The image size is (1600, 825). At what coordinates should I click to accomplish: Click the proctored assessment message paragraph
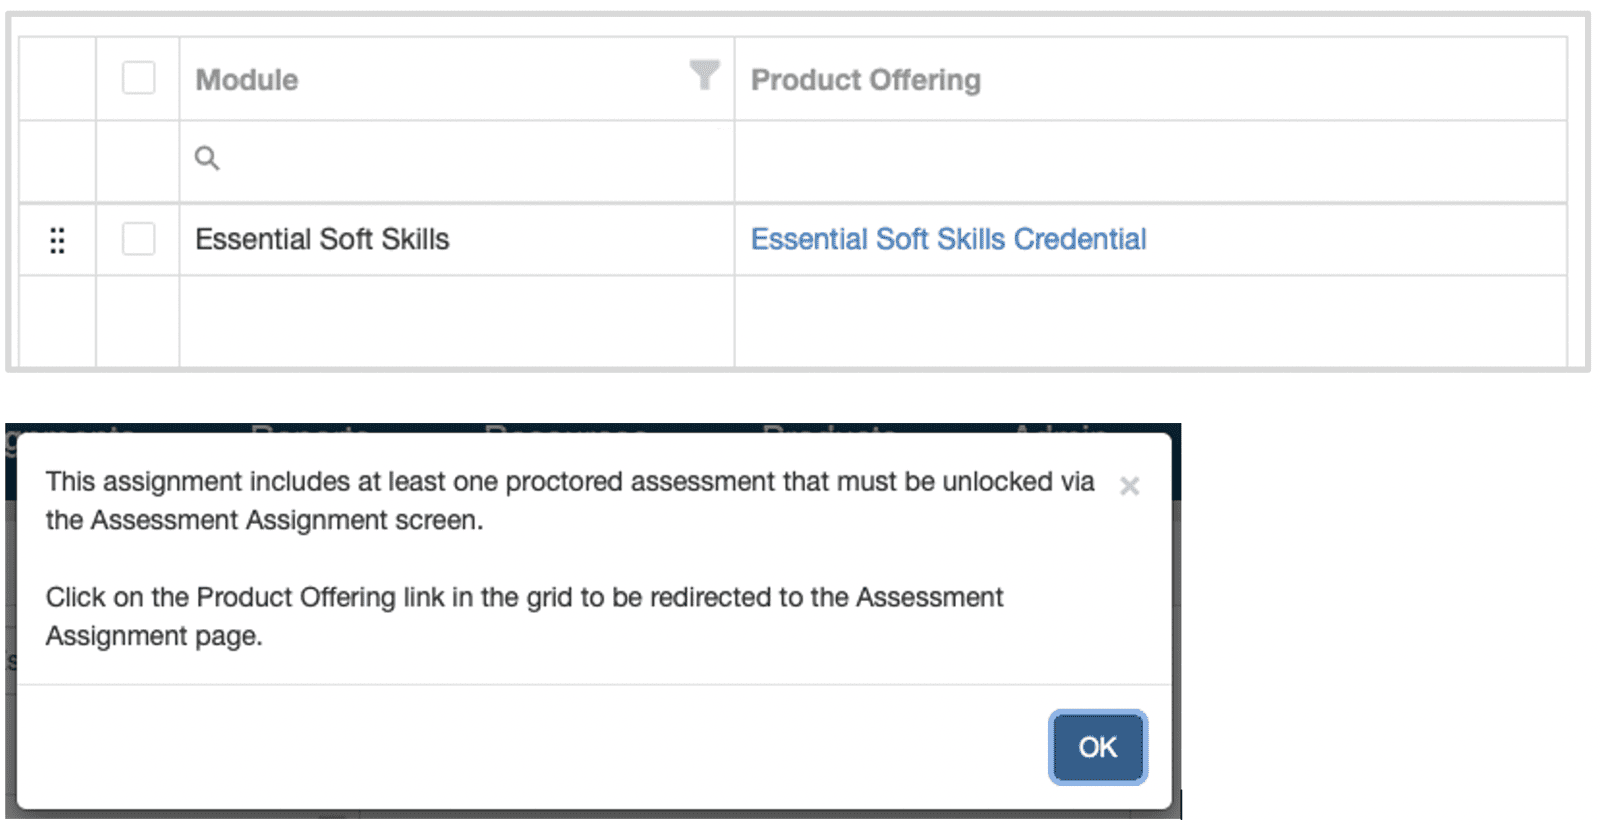point(569,501)
